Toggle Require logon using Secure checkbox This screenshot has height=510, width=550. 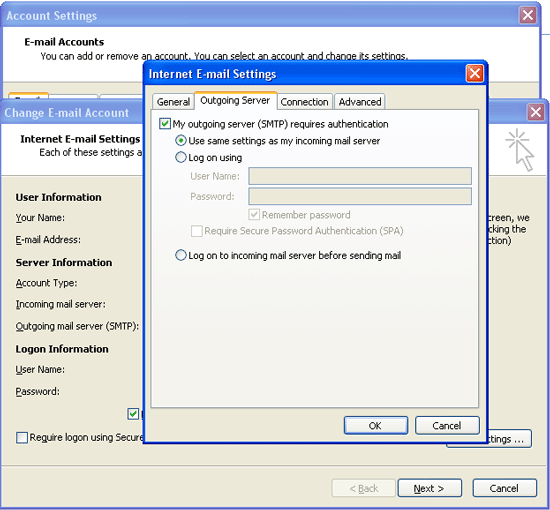(22, 437)
